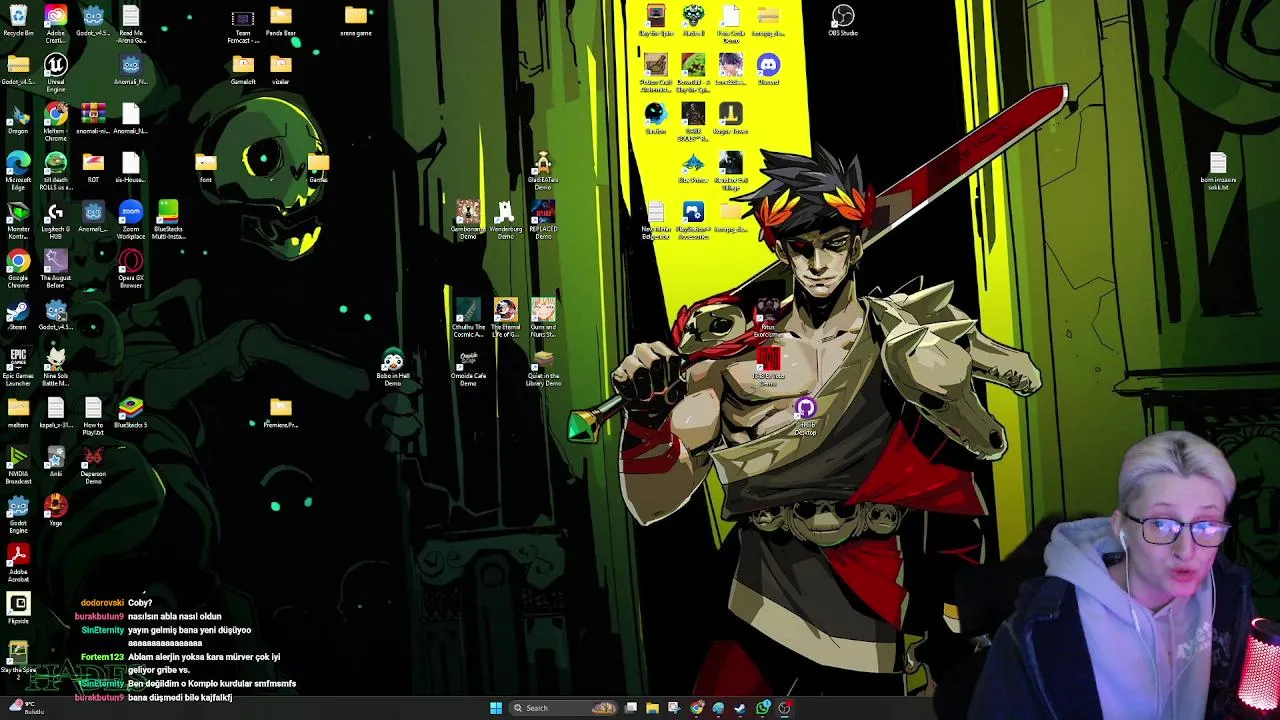Open How to Play.txt file

[93, 416]
